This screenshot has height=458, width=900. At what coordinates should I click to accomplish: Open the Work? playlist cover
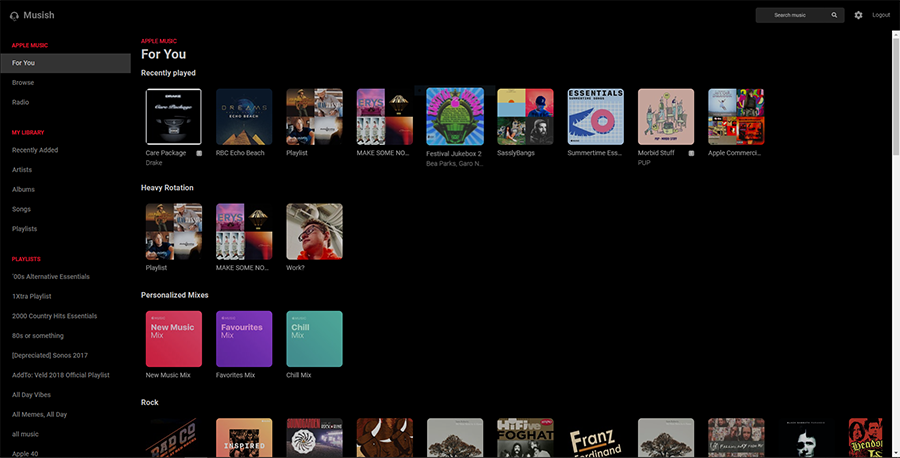click(x=314, y=231)
